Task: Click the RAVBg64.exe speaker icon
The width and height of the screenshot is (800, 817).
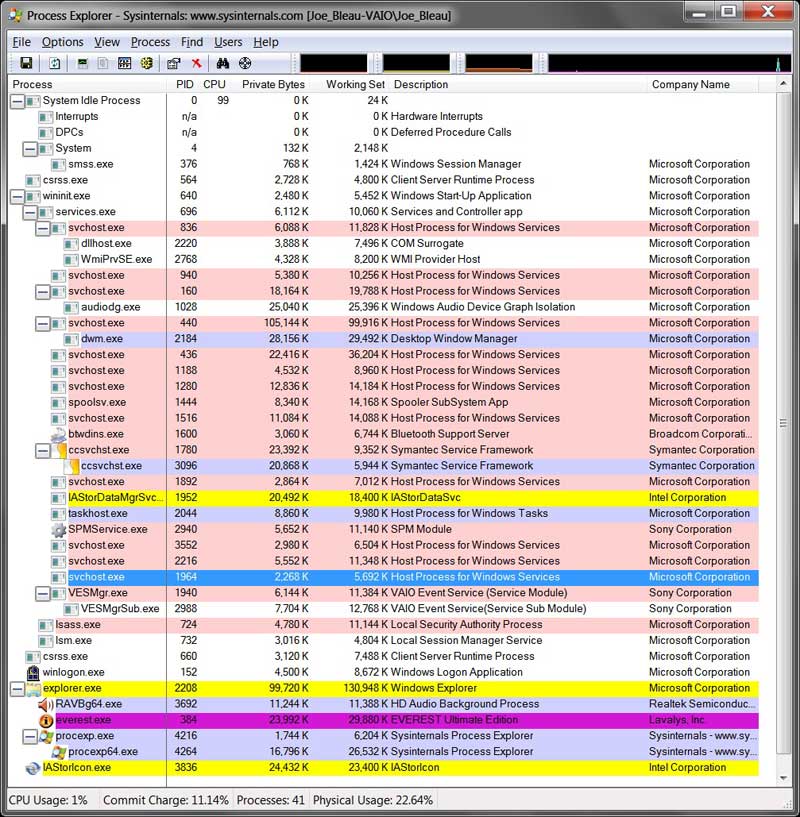Action: coord(46,704)
